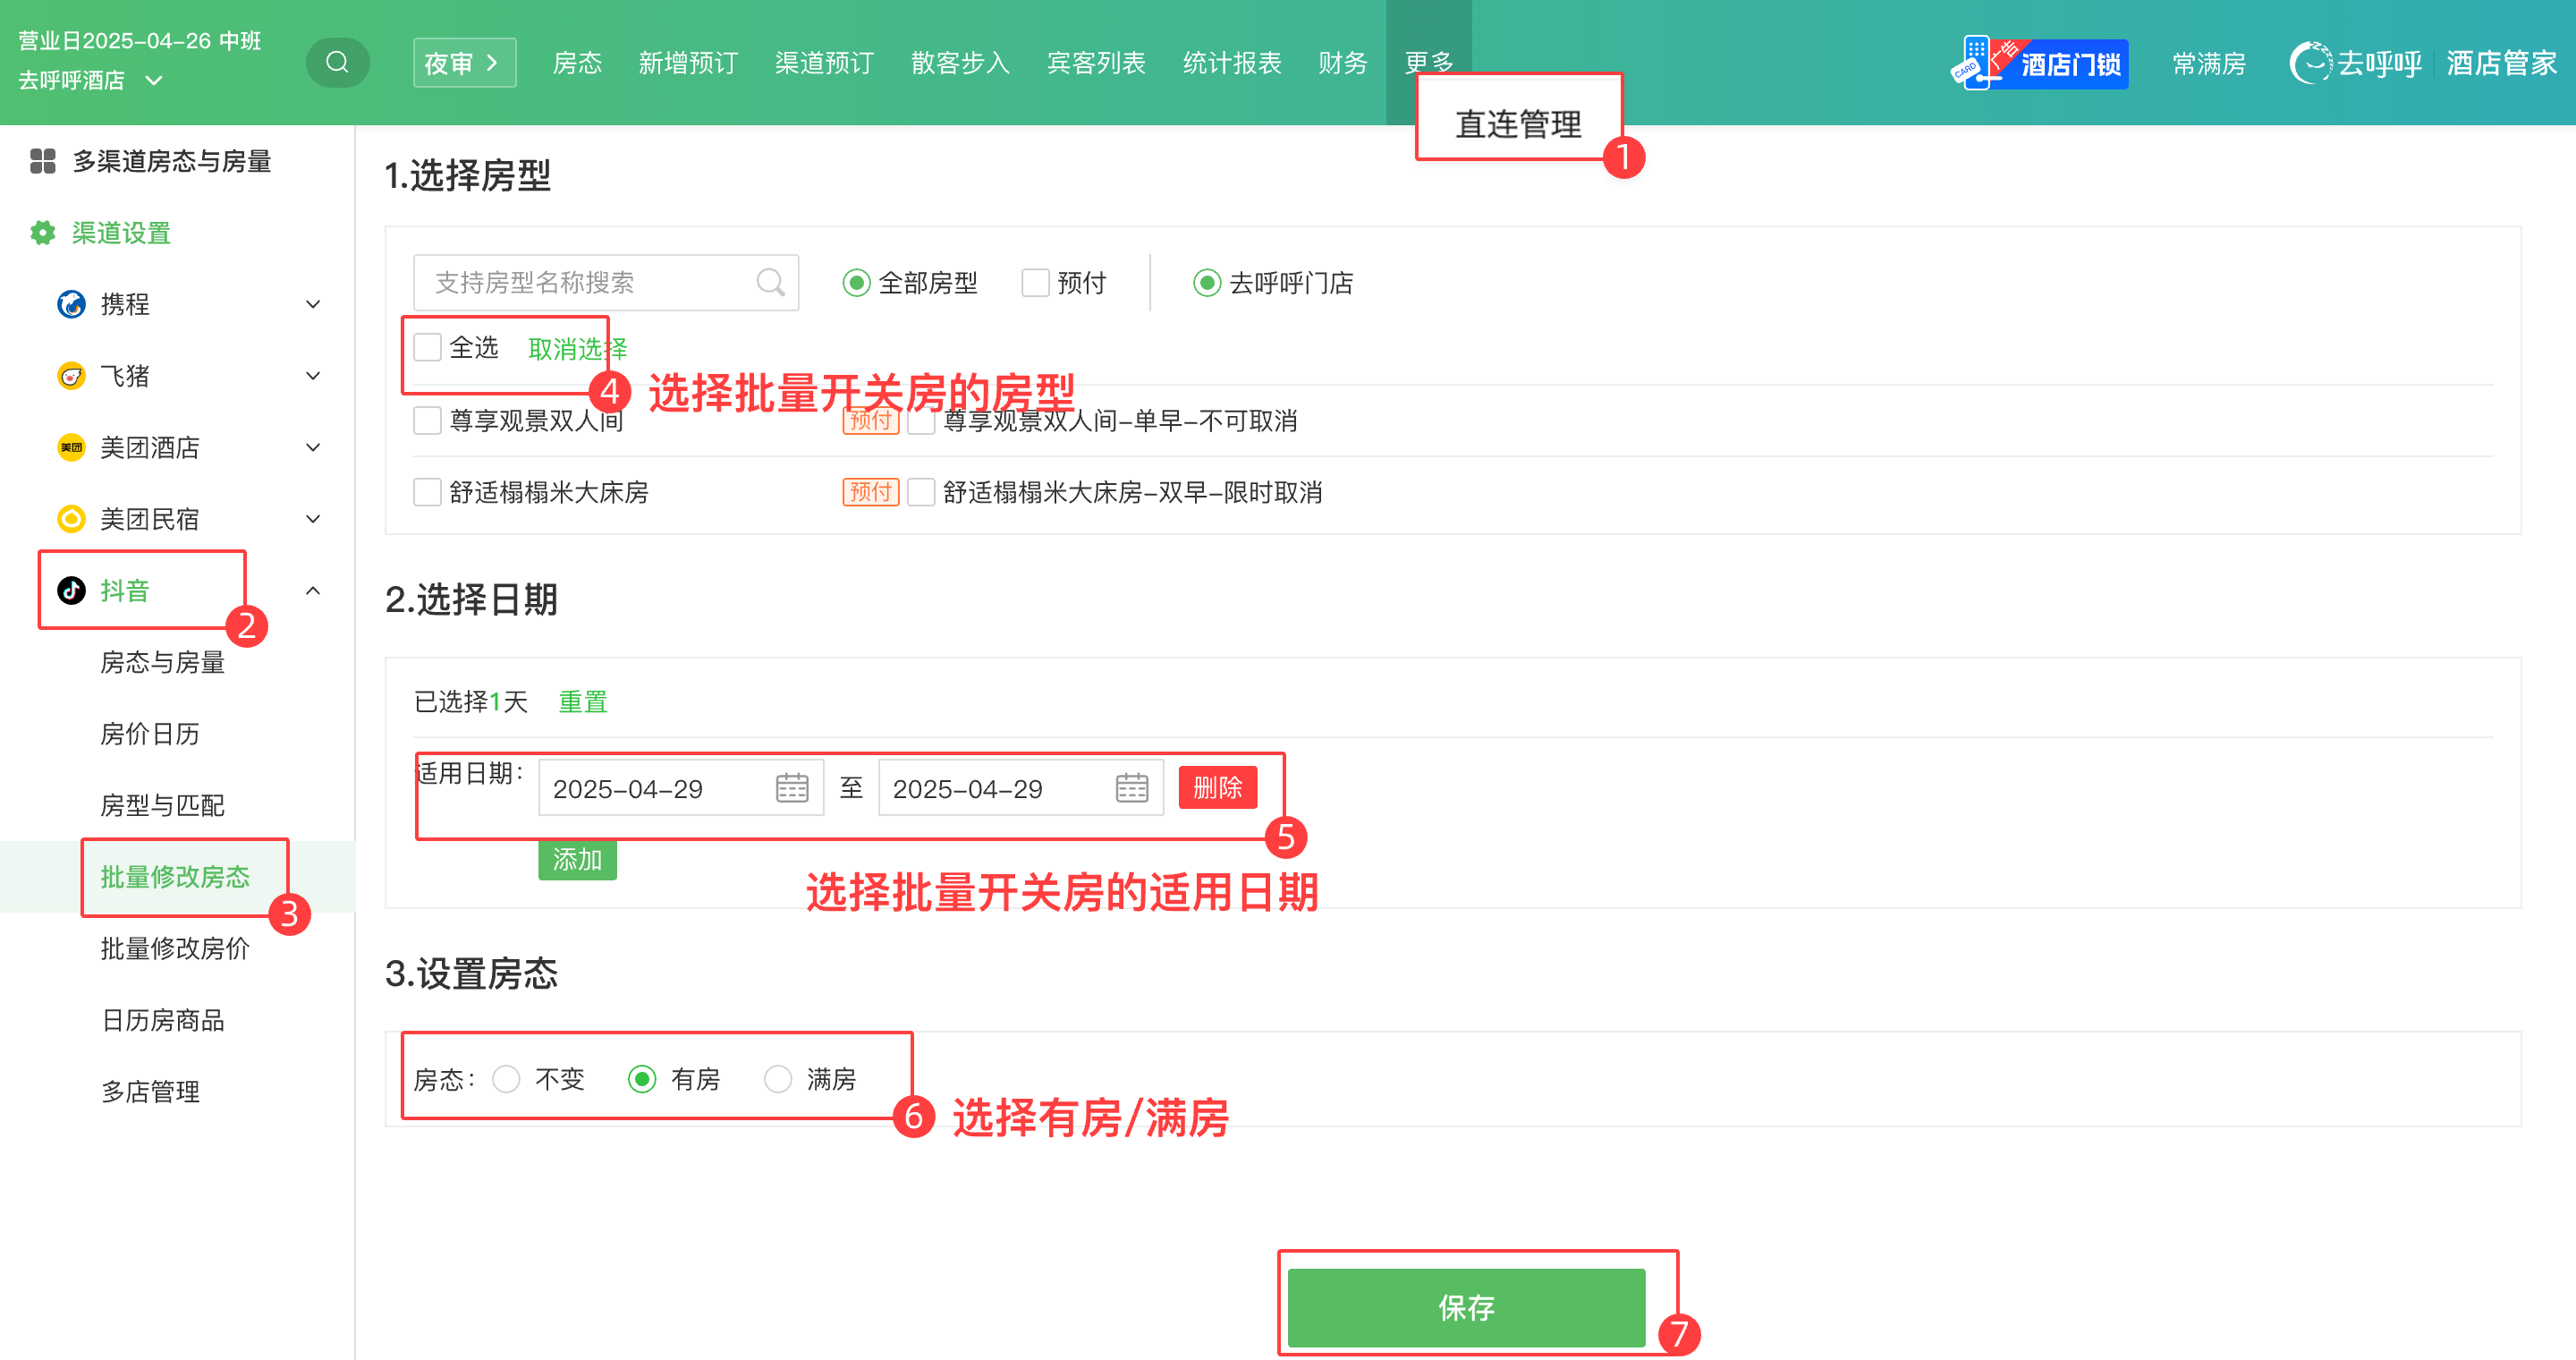Click the green 保存 button
This screenshot has height=1360, width=2576.
click(x=1465, y=1307)
